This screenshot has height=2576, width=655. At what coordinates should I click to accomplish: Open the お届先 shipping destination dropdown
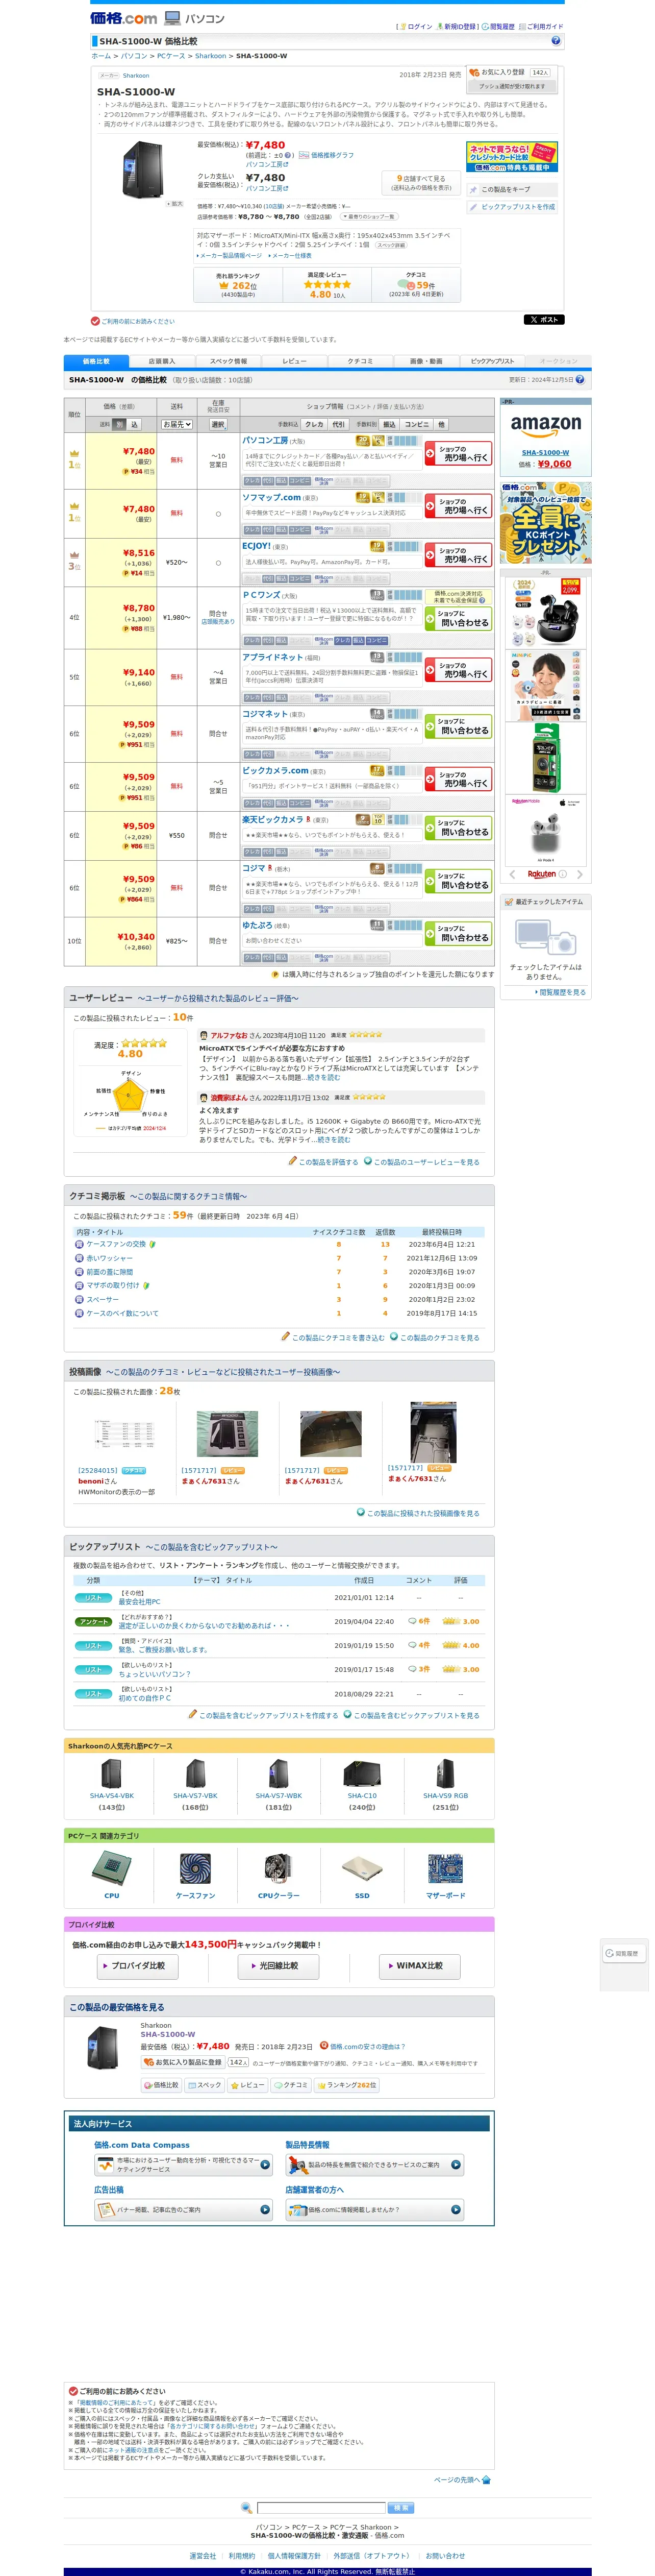tap(177, 424)
